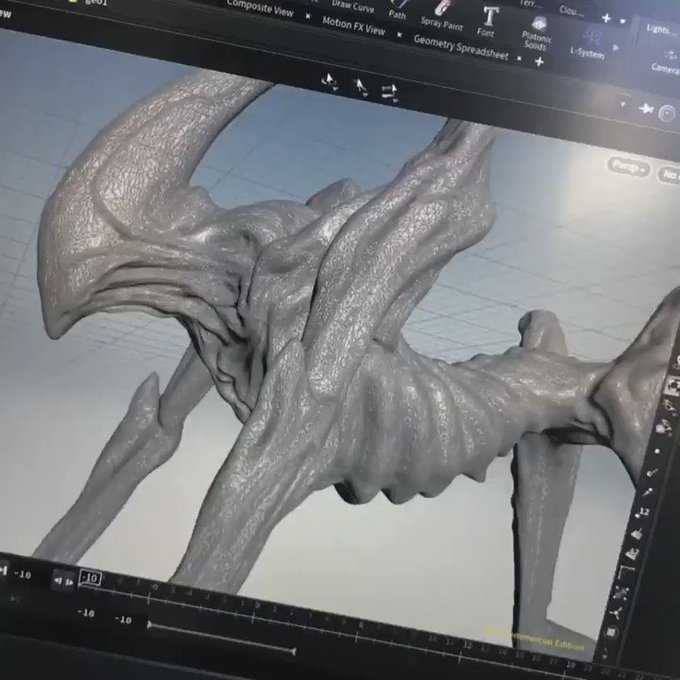Select the Camera shelf tool
Viewport: 680px width, 680px height.
tap(667, 62)
